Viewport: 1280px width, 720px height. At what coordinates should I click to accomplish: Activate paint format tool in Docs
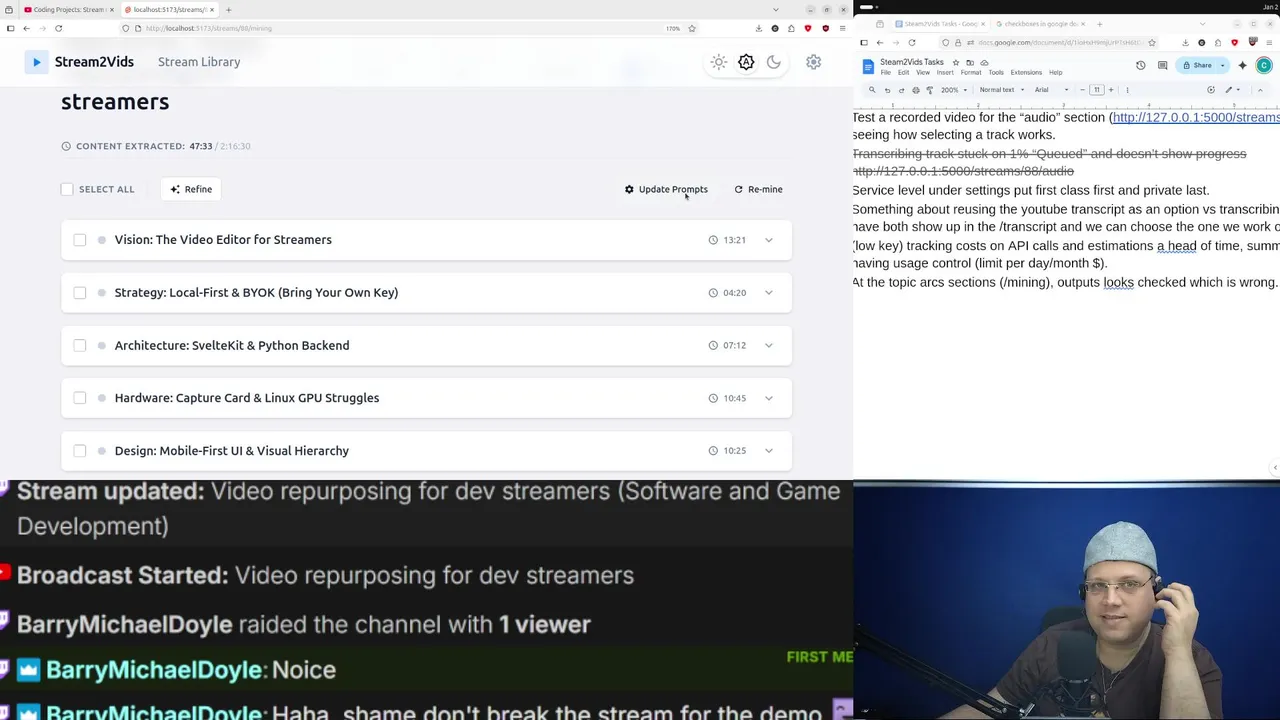930,90
